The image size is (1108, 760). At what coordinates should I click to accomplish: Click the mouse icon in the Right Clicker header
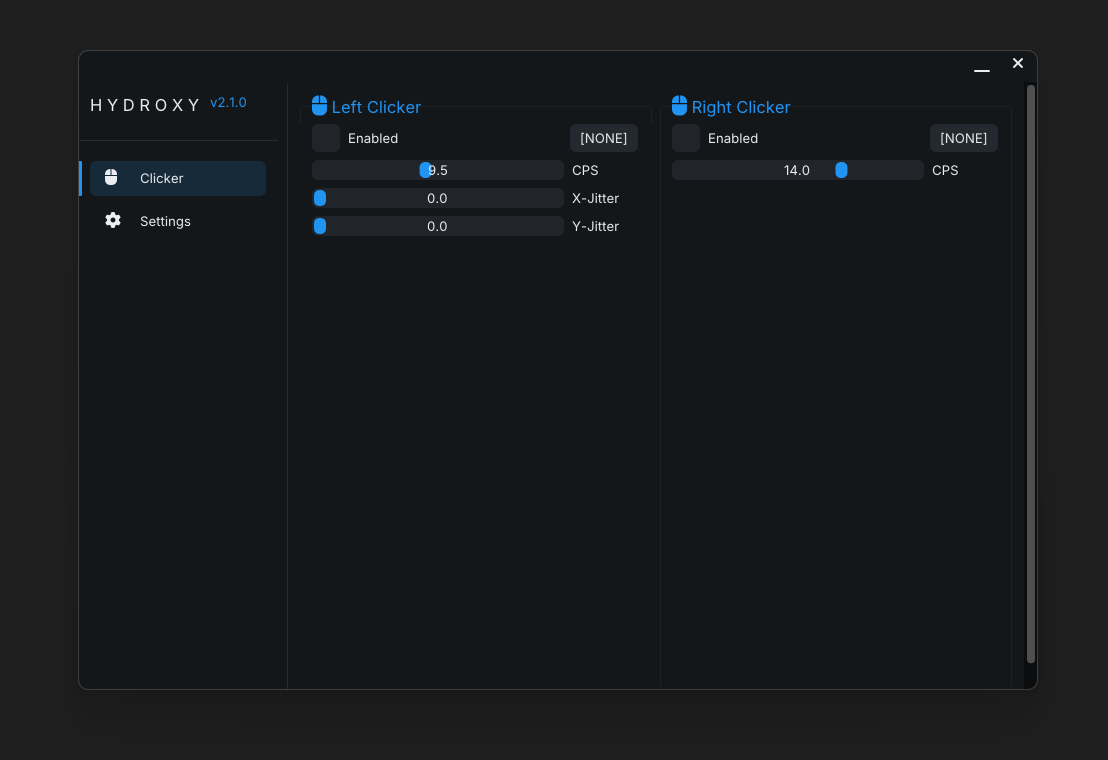pyautogui.click(x=680, y=104)
